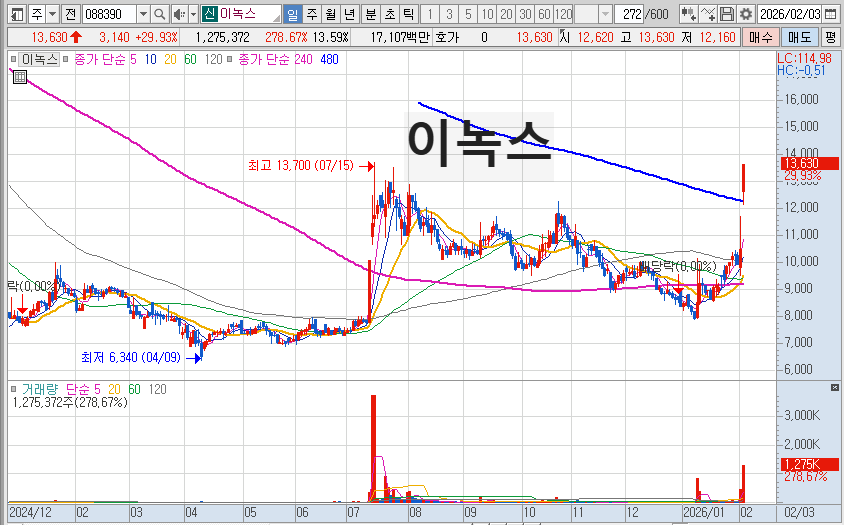Open the magnifier stock search
The width and height of the screenshot is (844, 525).
click(x=159, y=14)
